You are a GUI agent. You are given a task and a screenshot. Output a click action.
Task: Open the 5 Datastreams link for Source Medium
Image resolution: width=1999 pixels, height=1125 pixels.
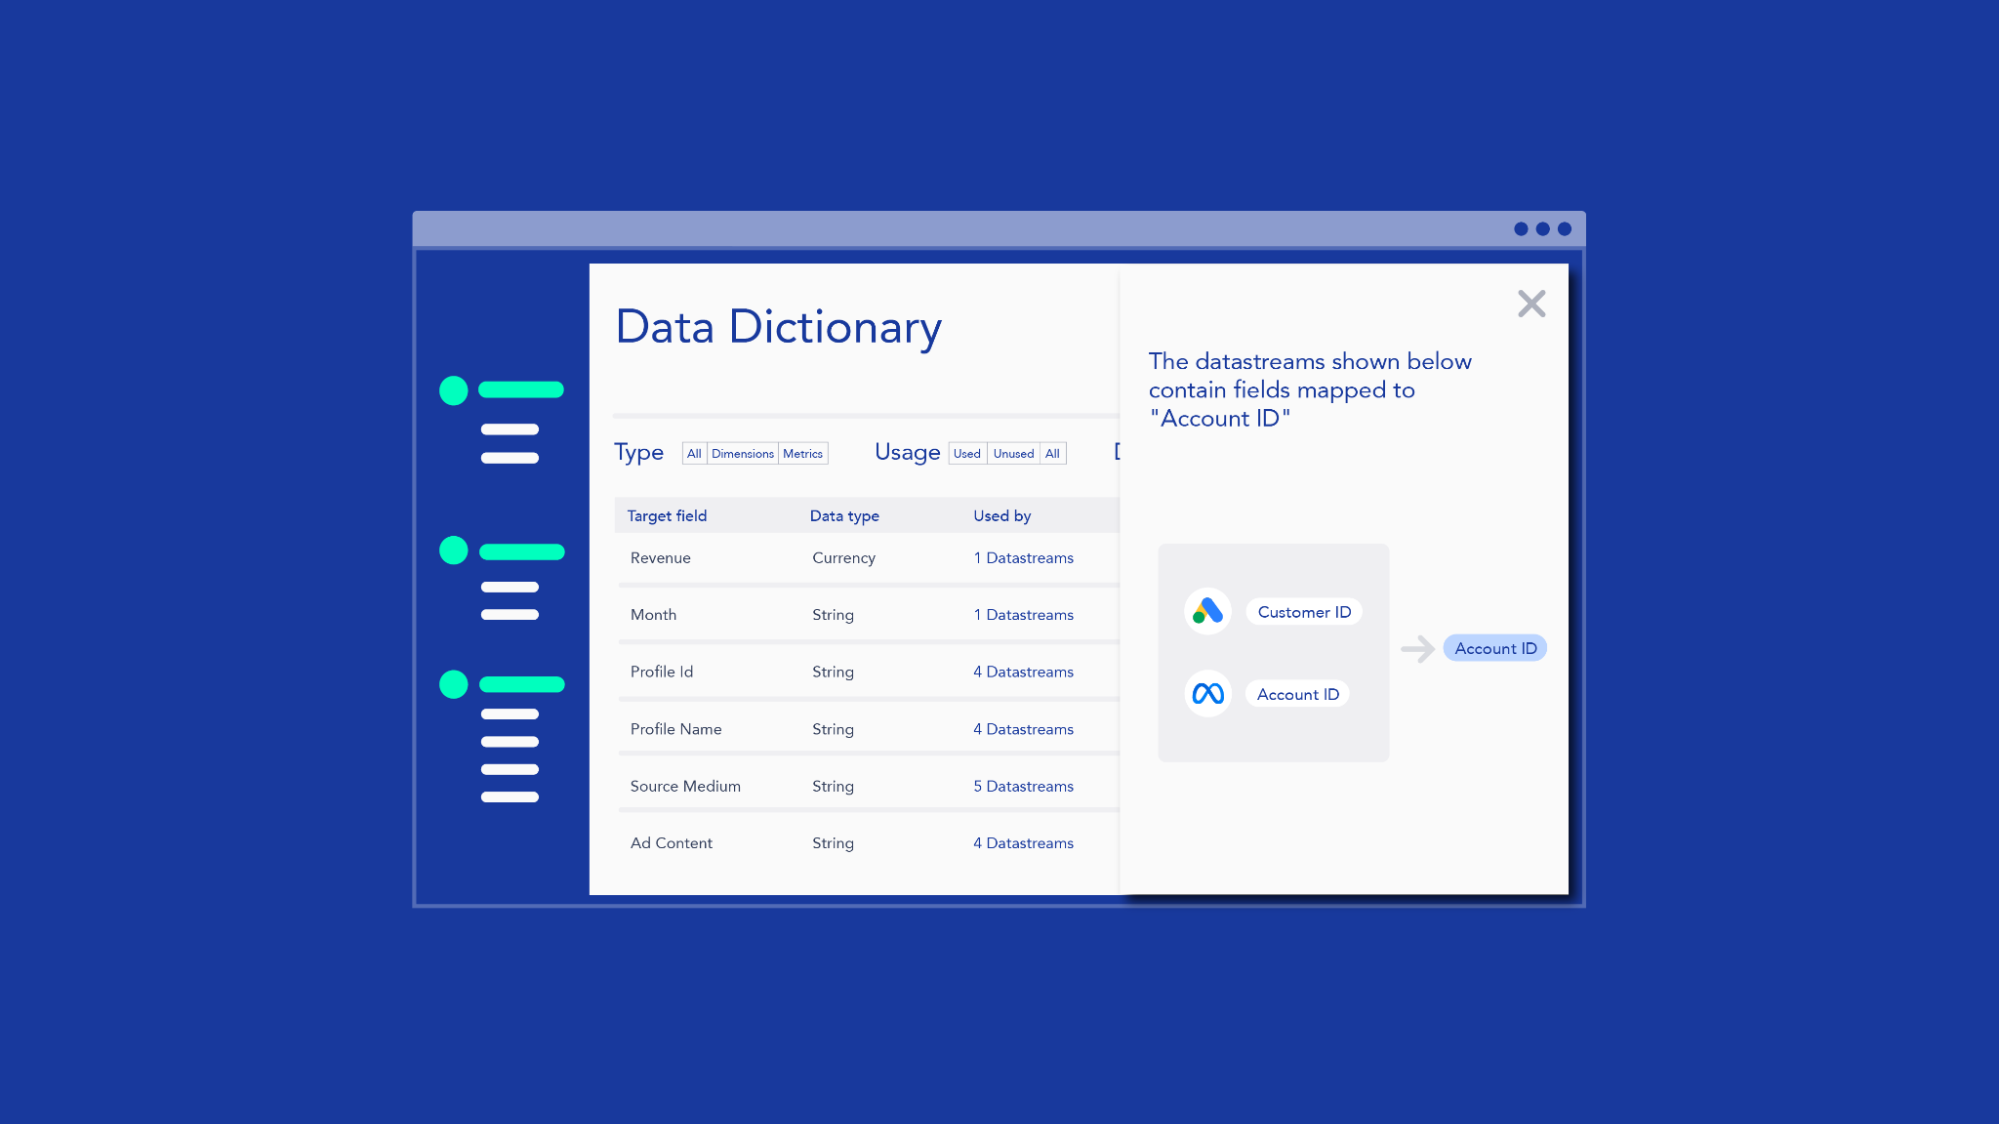pyautogui.click(x=1023, y=786)
